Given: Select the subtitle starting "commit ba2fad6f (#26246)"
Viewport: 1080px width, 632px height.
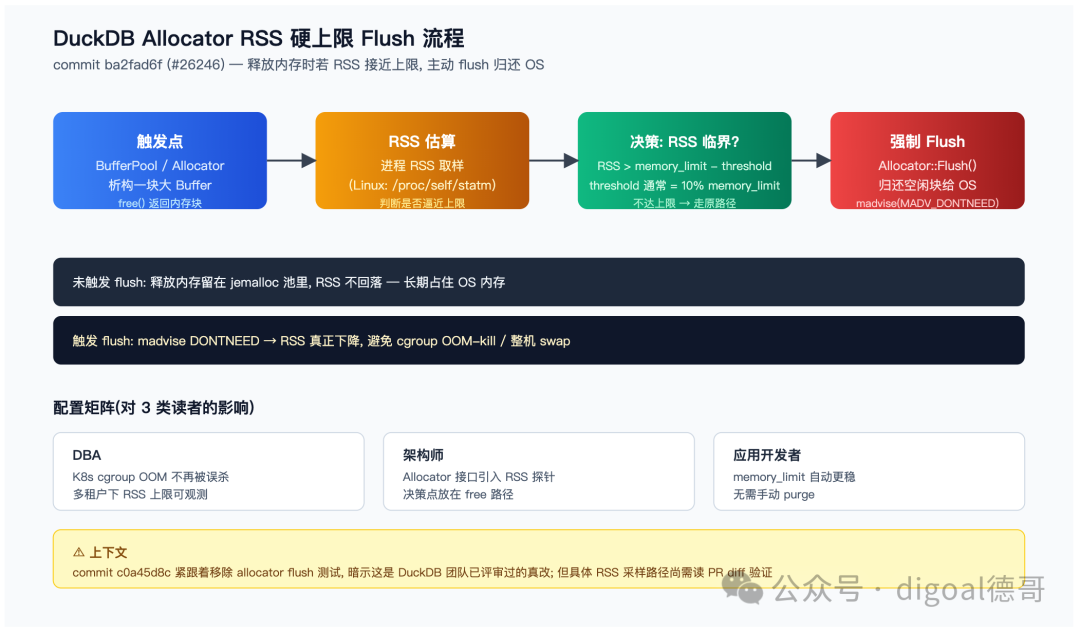Looking at the screenshot, I should pos(298,65).
